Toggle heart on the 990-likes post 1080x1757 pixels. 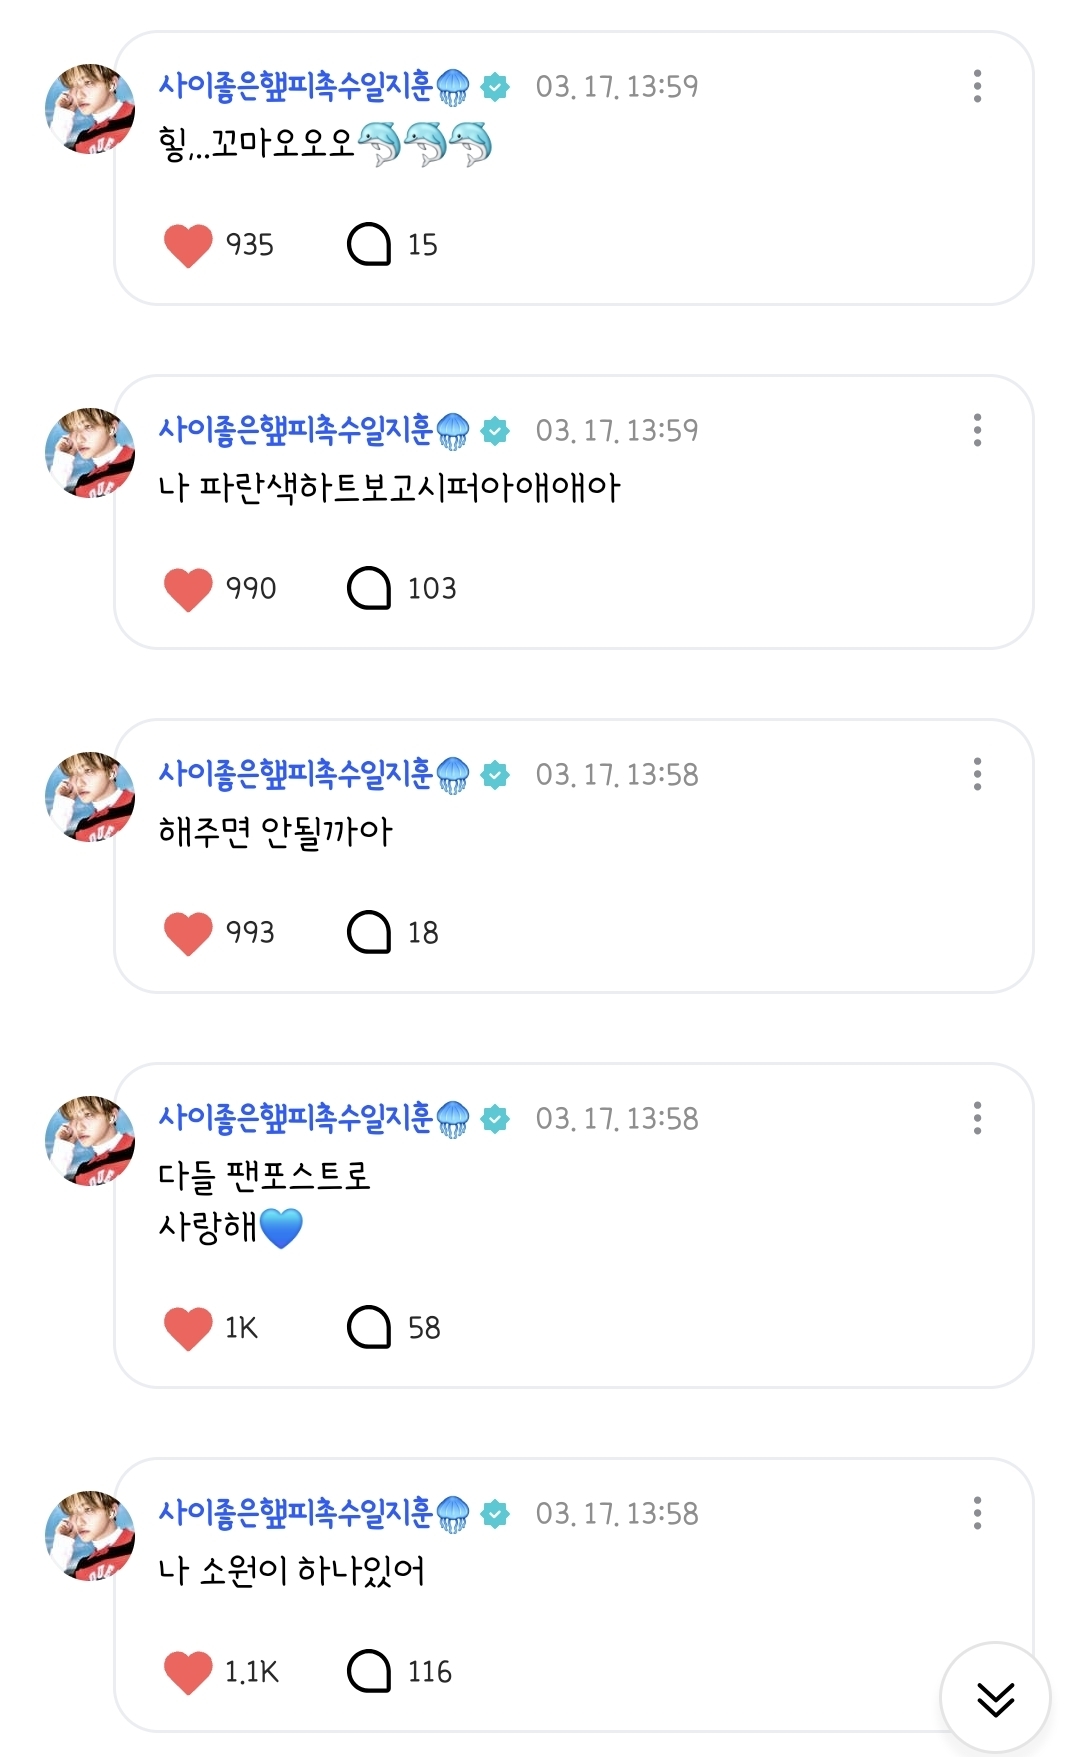[x=188, y=589]
